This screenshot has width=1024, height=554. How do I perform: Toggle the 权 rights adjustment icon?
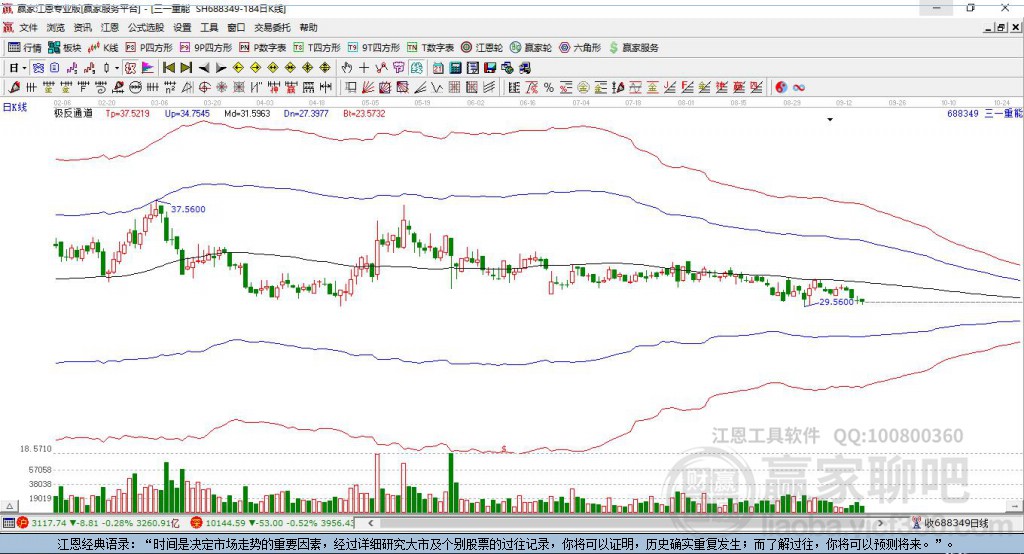(x=131, y=68)
